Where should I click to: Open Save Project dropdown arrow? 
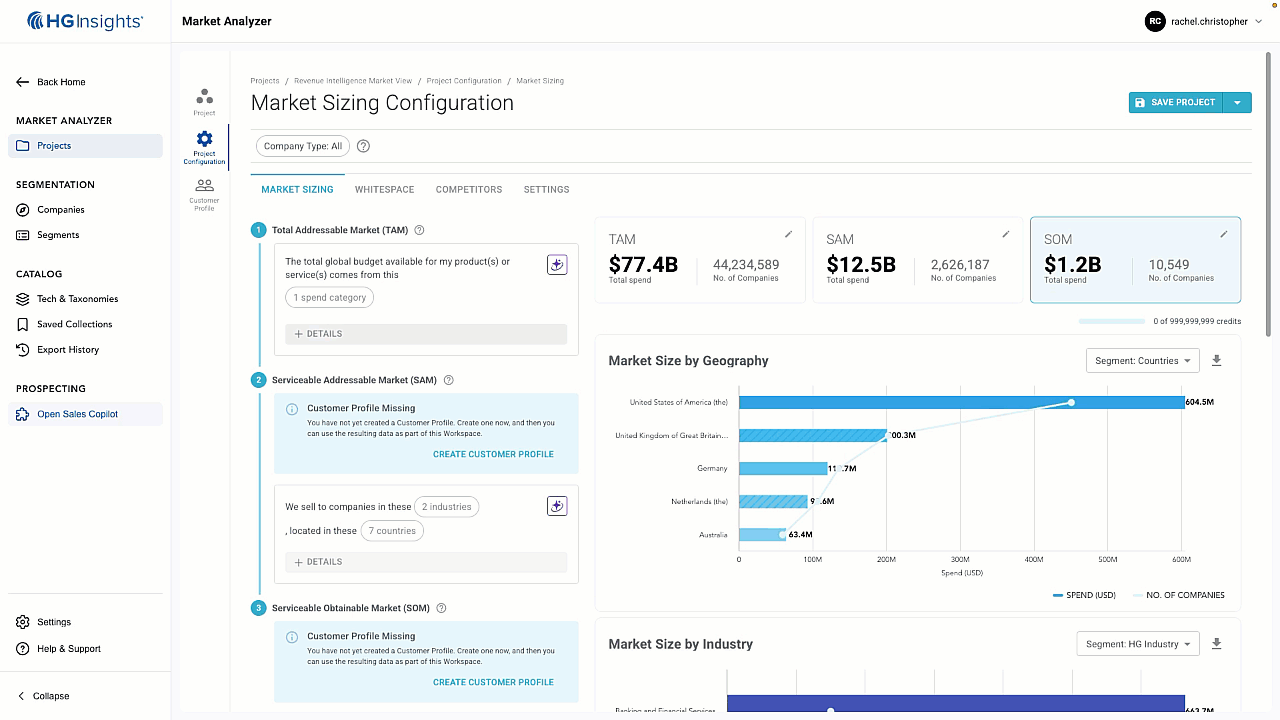[x=1238, y=102]
